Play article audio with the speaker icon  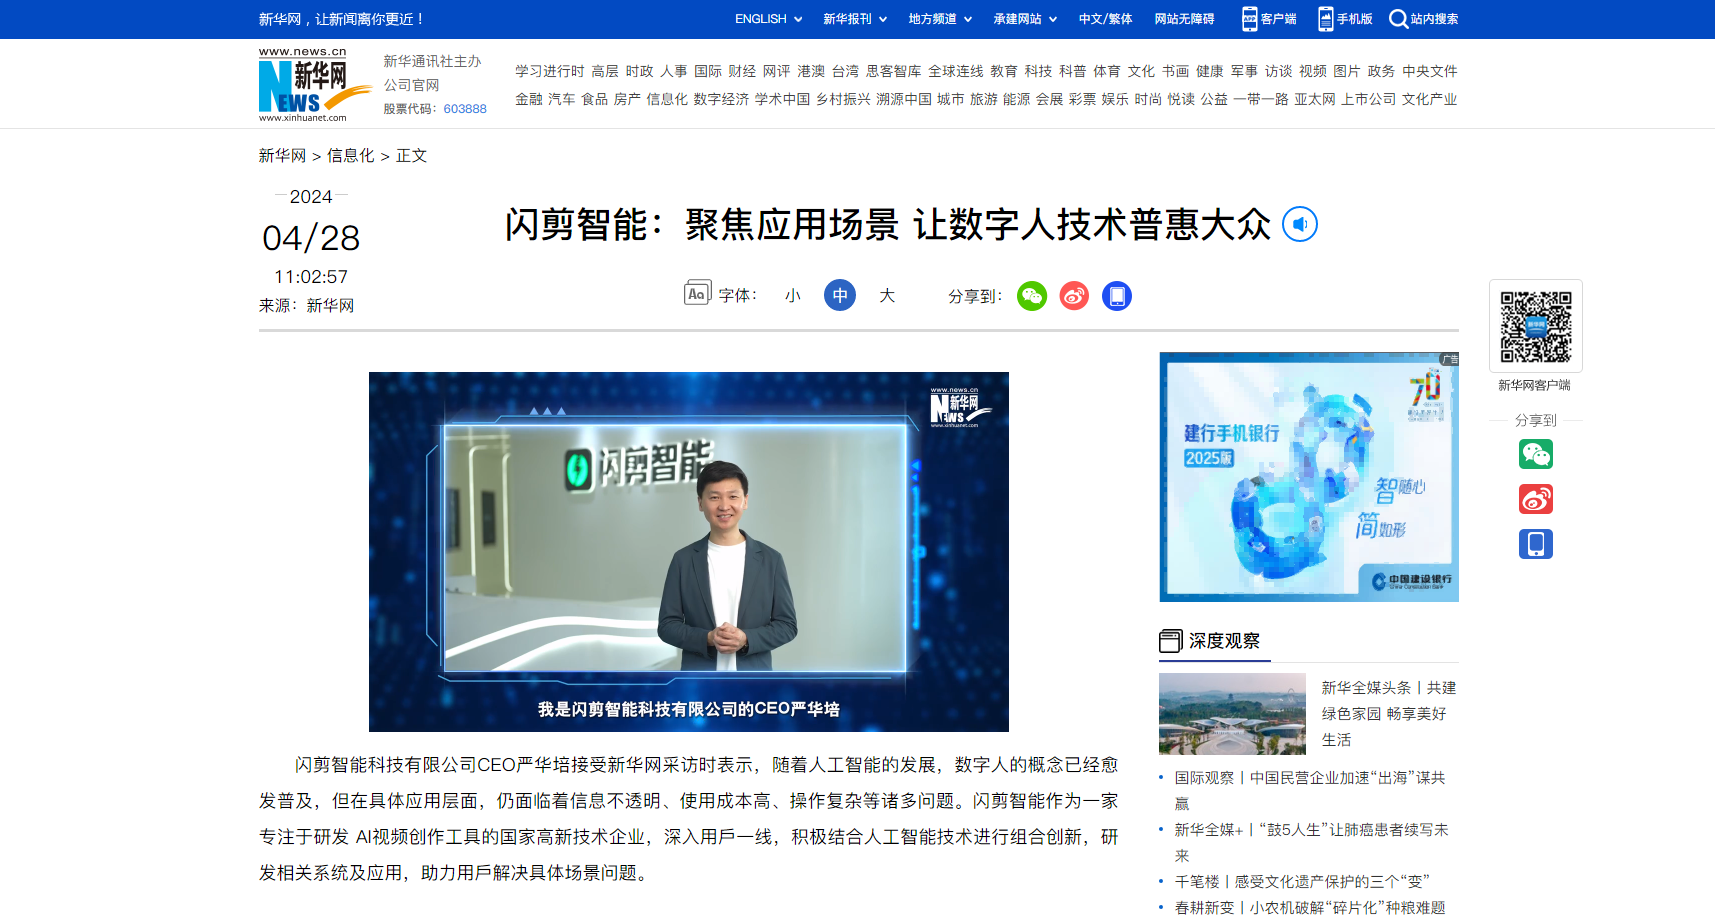tap(1300, 224)
